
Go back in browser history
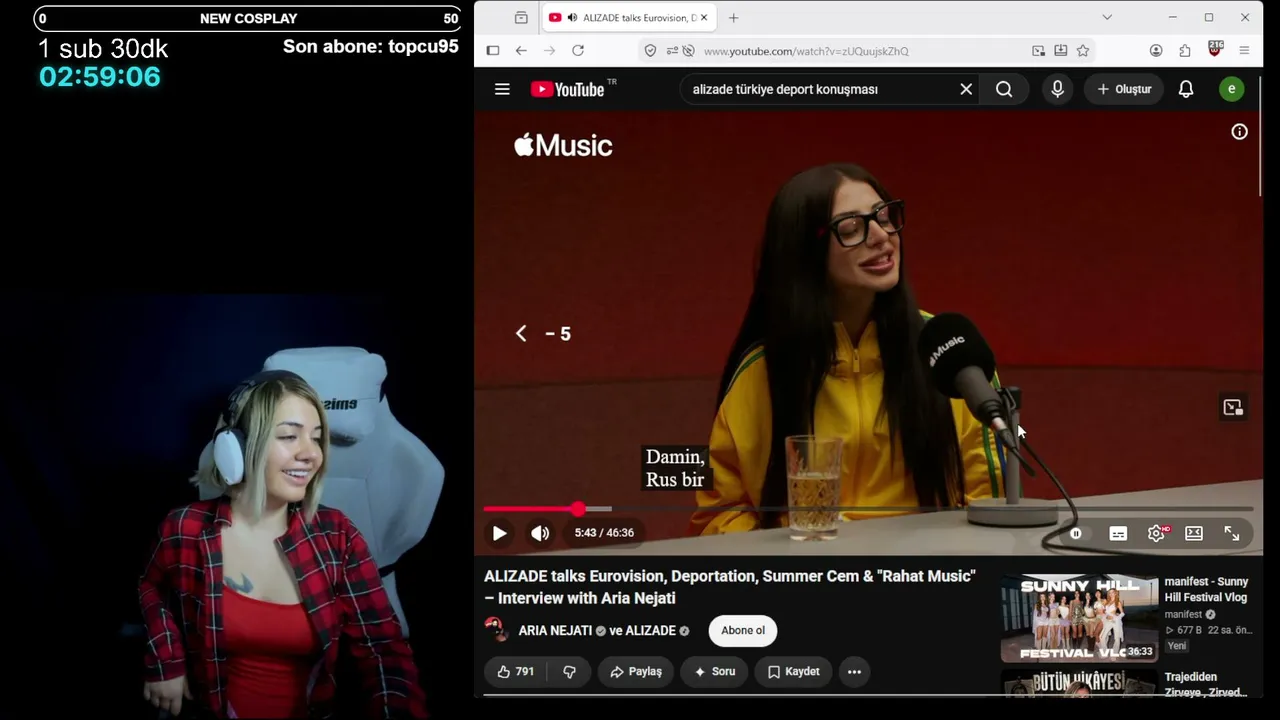(521, 51)
